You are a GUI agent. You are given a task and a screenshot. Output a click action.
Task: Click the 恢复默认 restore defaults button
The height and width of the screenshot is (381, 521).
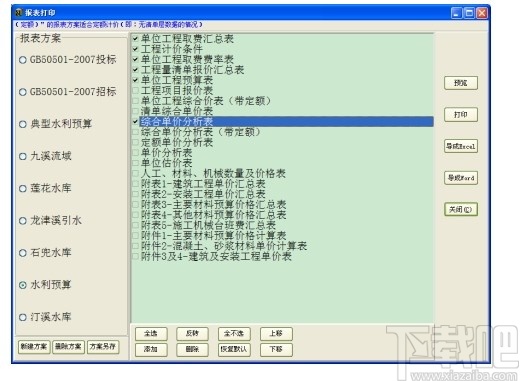tap(234, 349)
